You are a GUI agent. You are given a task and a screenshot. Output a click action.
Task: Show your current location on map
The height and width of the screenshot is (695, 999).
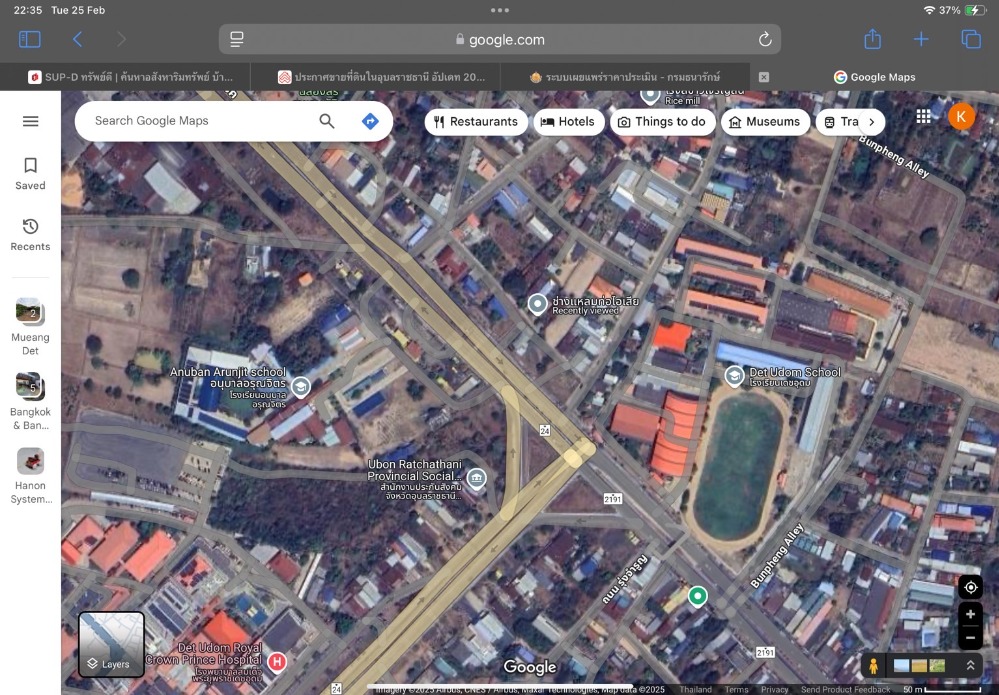pyautogui.click(x=969, y=587)
